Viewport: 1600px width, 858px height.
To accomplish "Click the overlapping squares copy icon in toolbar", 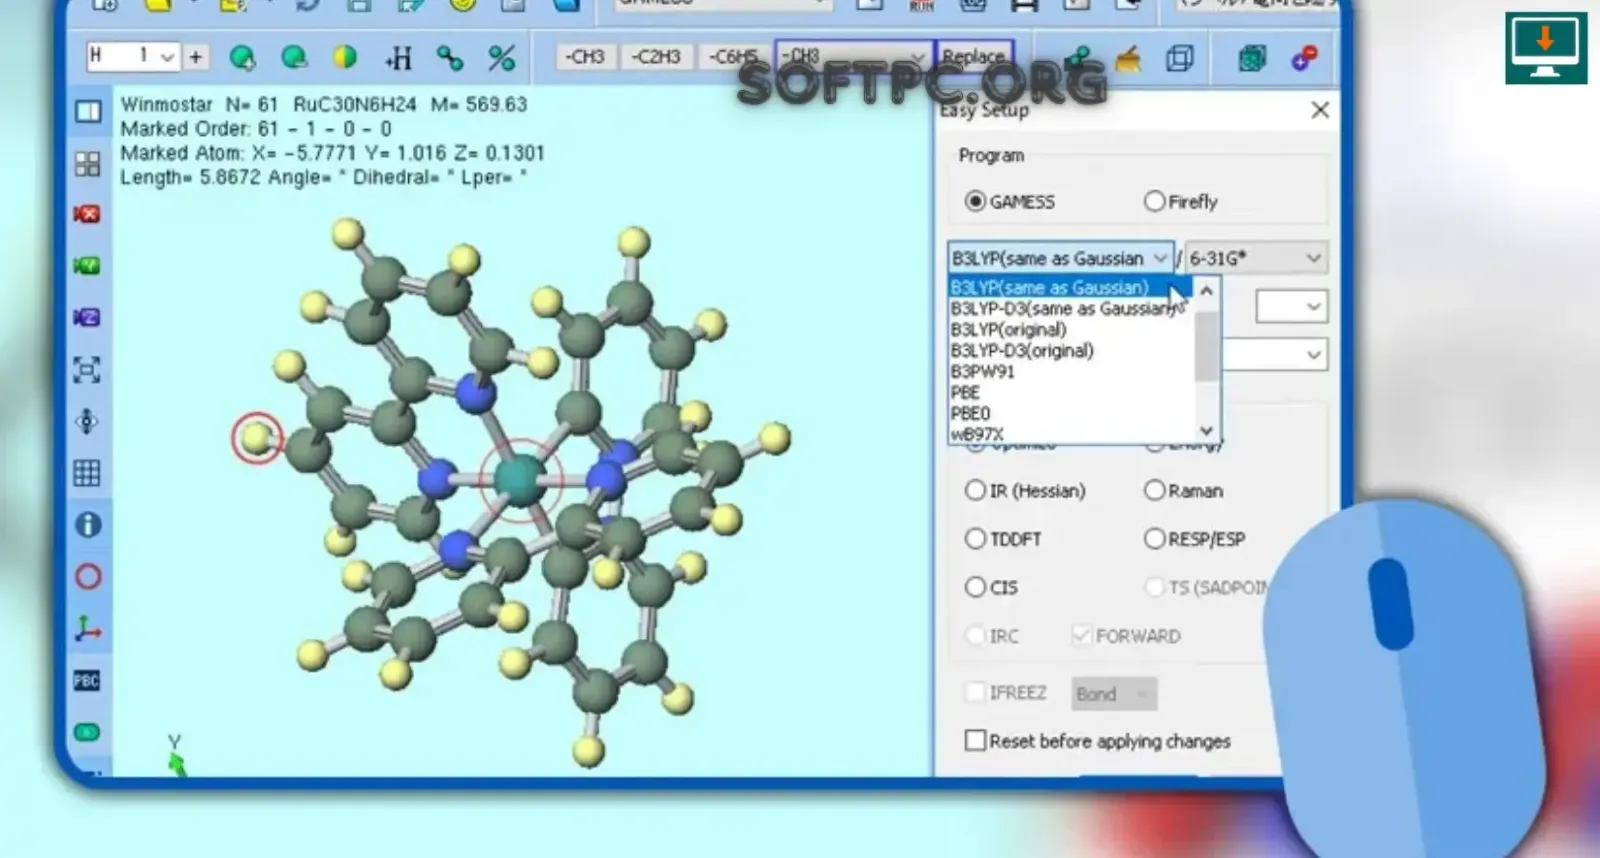I will point(1180,58).
